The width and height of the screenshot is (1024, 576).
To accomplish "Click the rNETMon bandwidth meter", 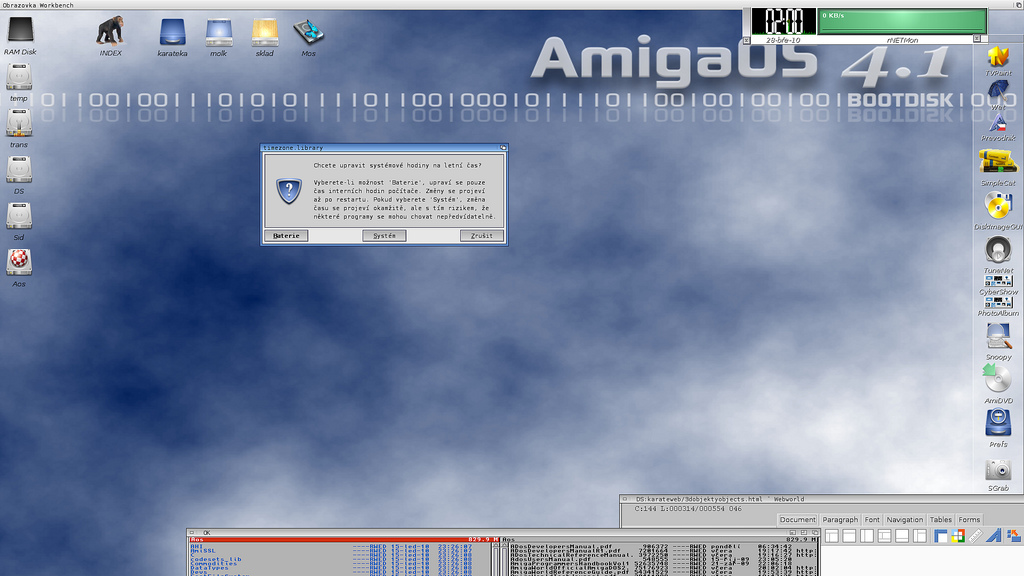I will (x=901, y=21).
